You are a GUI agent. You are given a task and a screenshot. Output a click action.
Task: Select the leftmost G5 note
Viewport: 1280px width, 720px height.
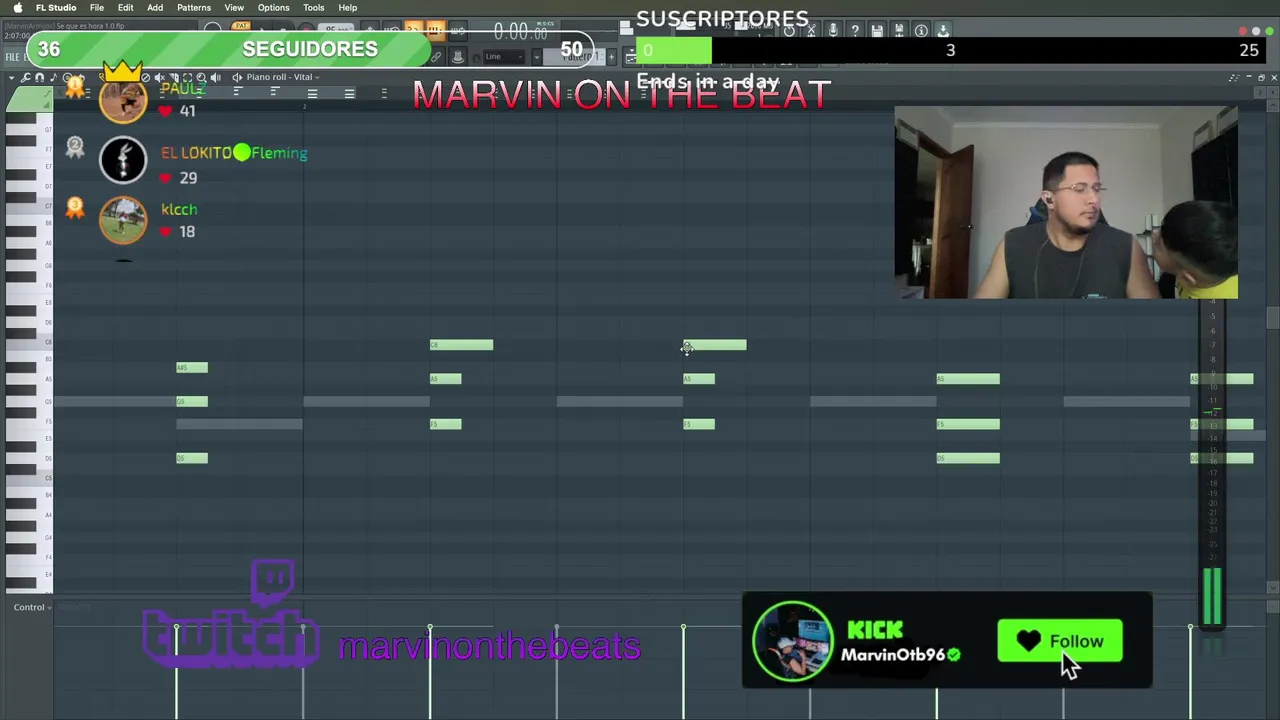coord(192,402)
